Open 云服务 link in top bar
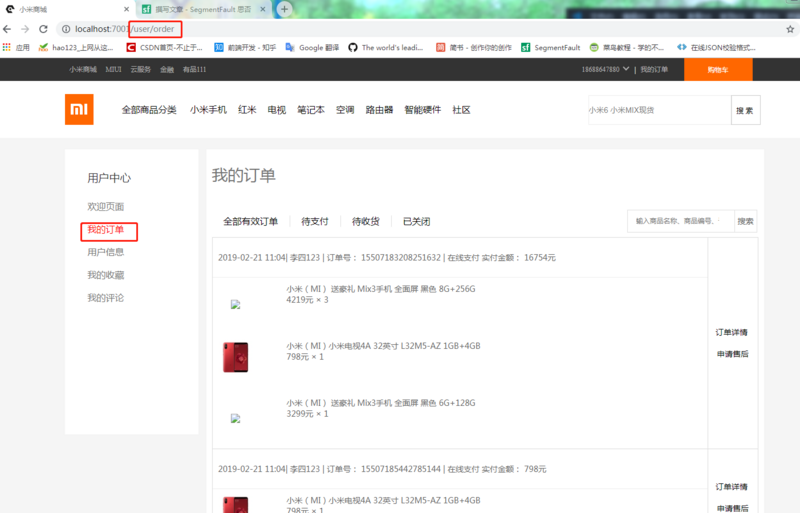 140,69
